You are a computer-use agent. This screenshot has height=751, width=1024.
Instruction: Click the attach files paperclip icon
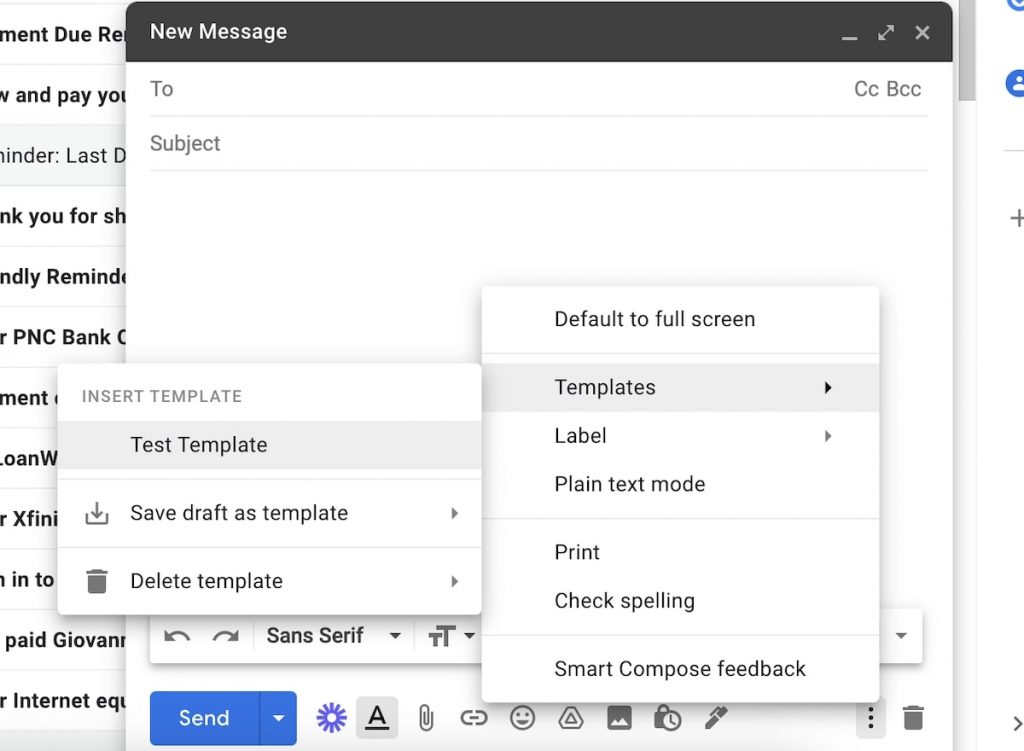coord(426,718)
